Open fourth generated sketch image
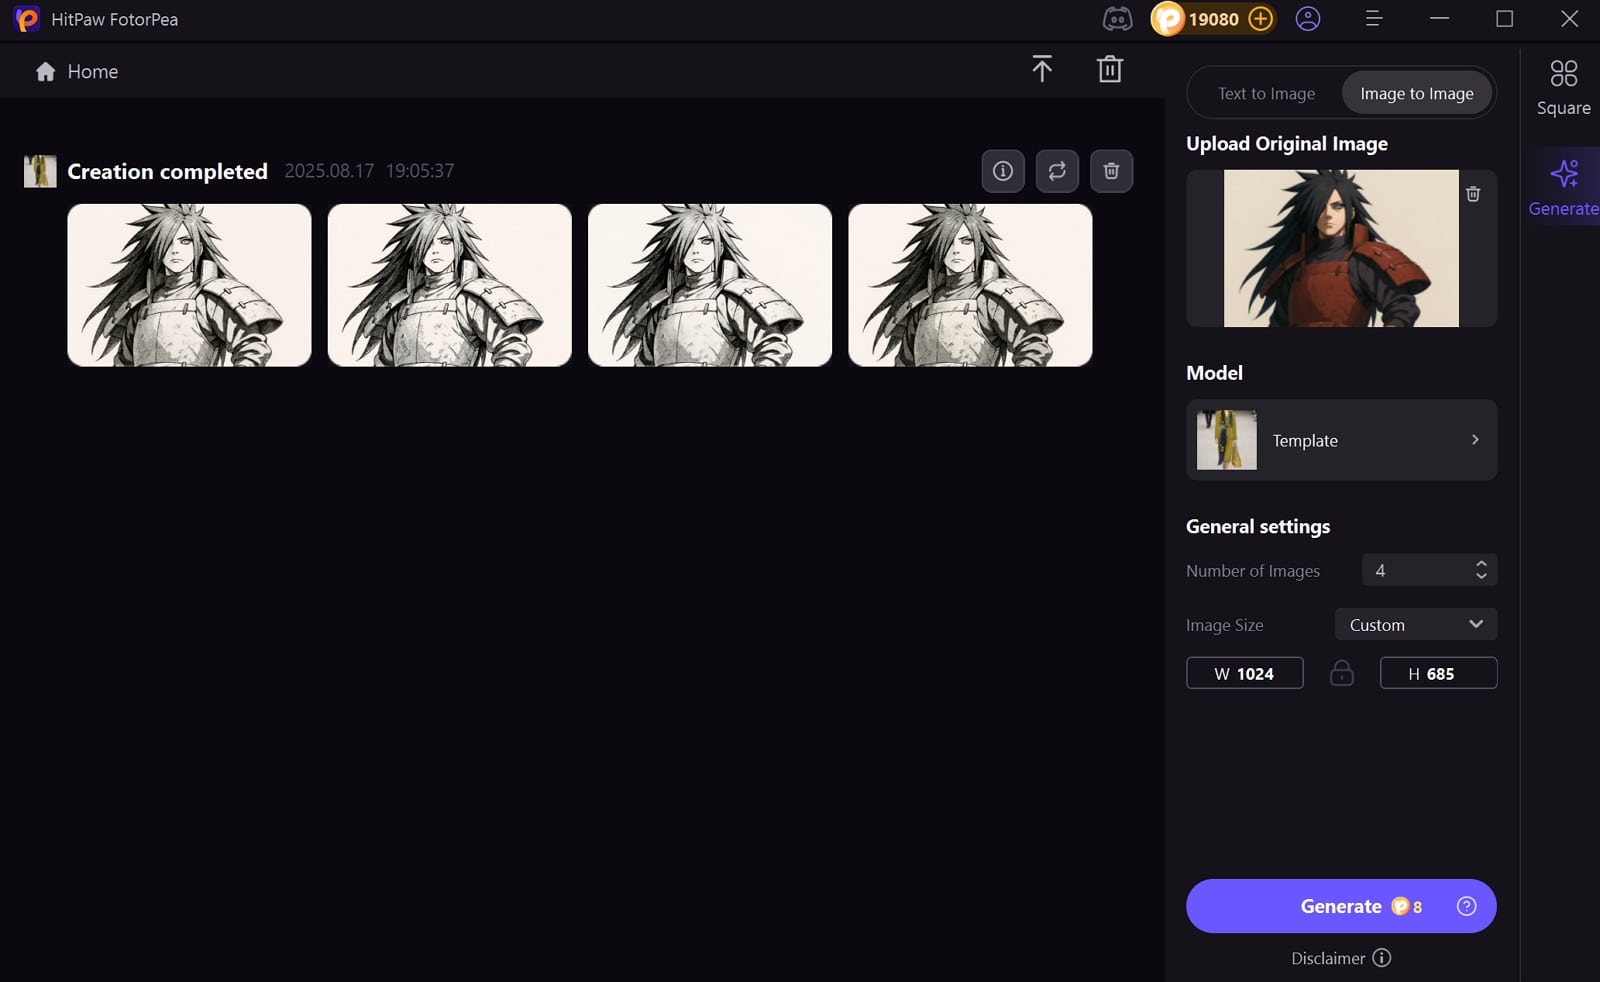Viewport: 1600px width, 982px height. pos(970,285)
